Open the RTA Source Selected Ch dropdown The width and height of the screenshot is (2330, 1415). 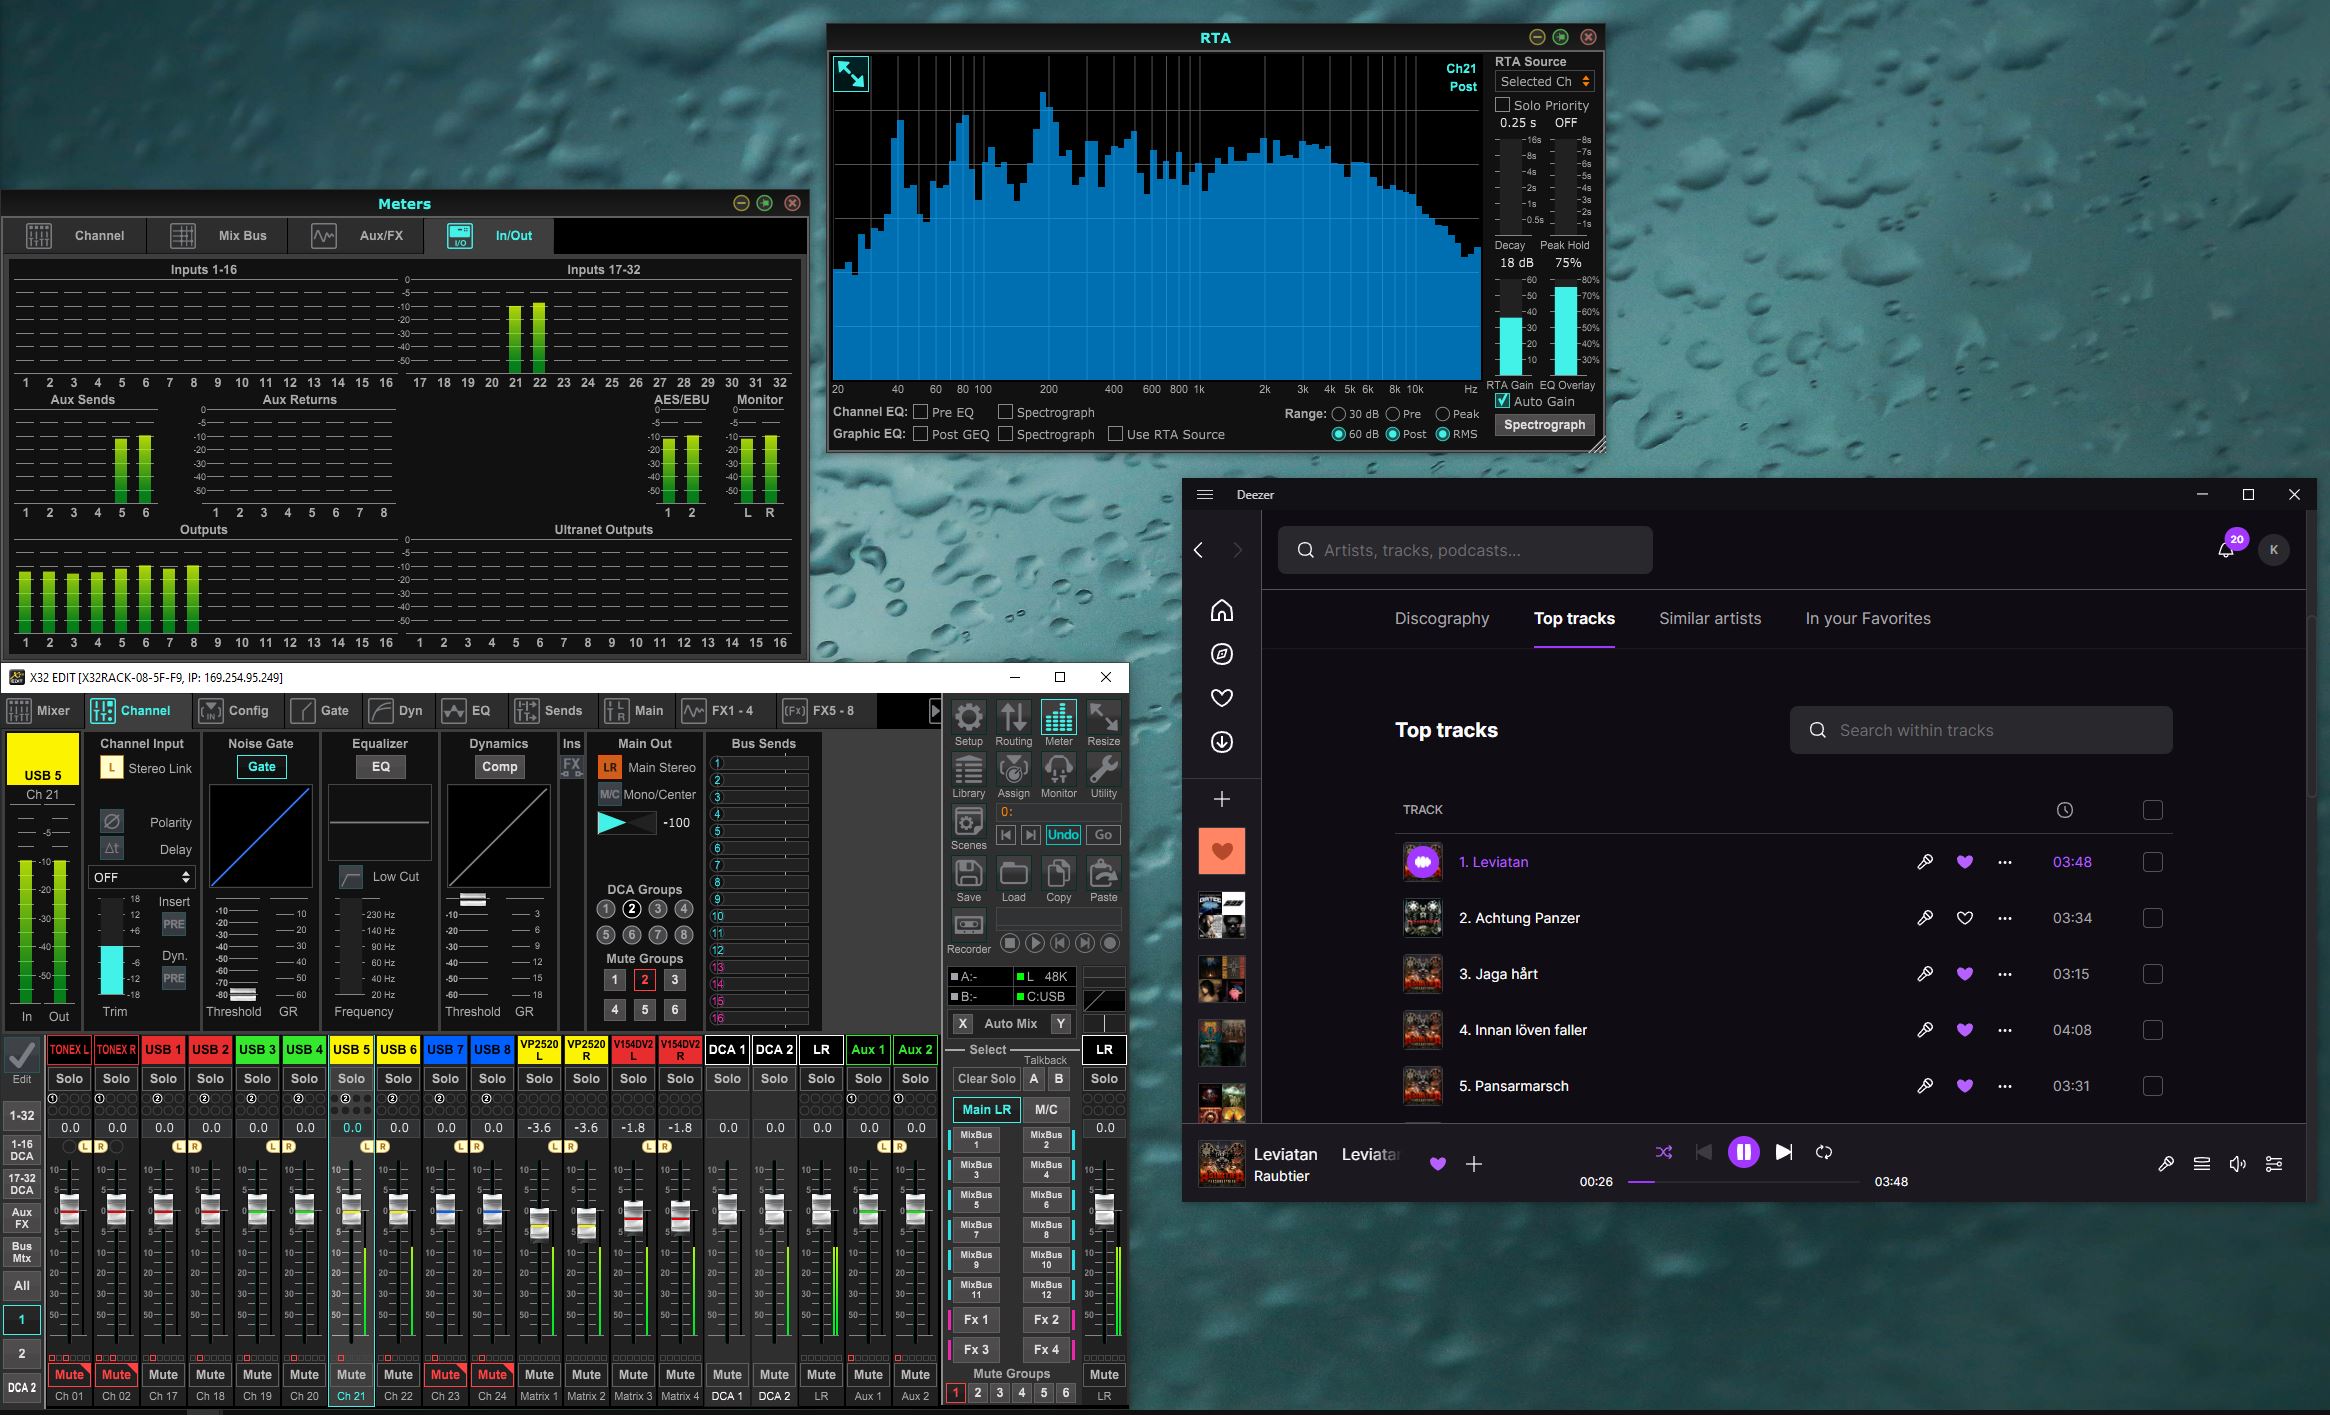click(1544, 82)
